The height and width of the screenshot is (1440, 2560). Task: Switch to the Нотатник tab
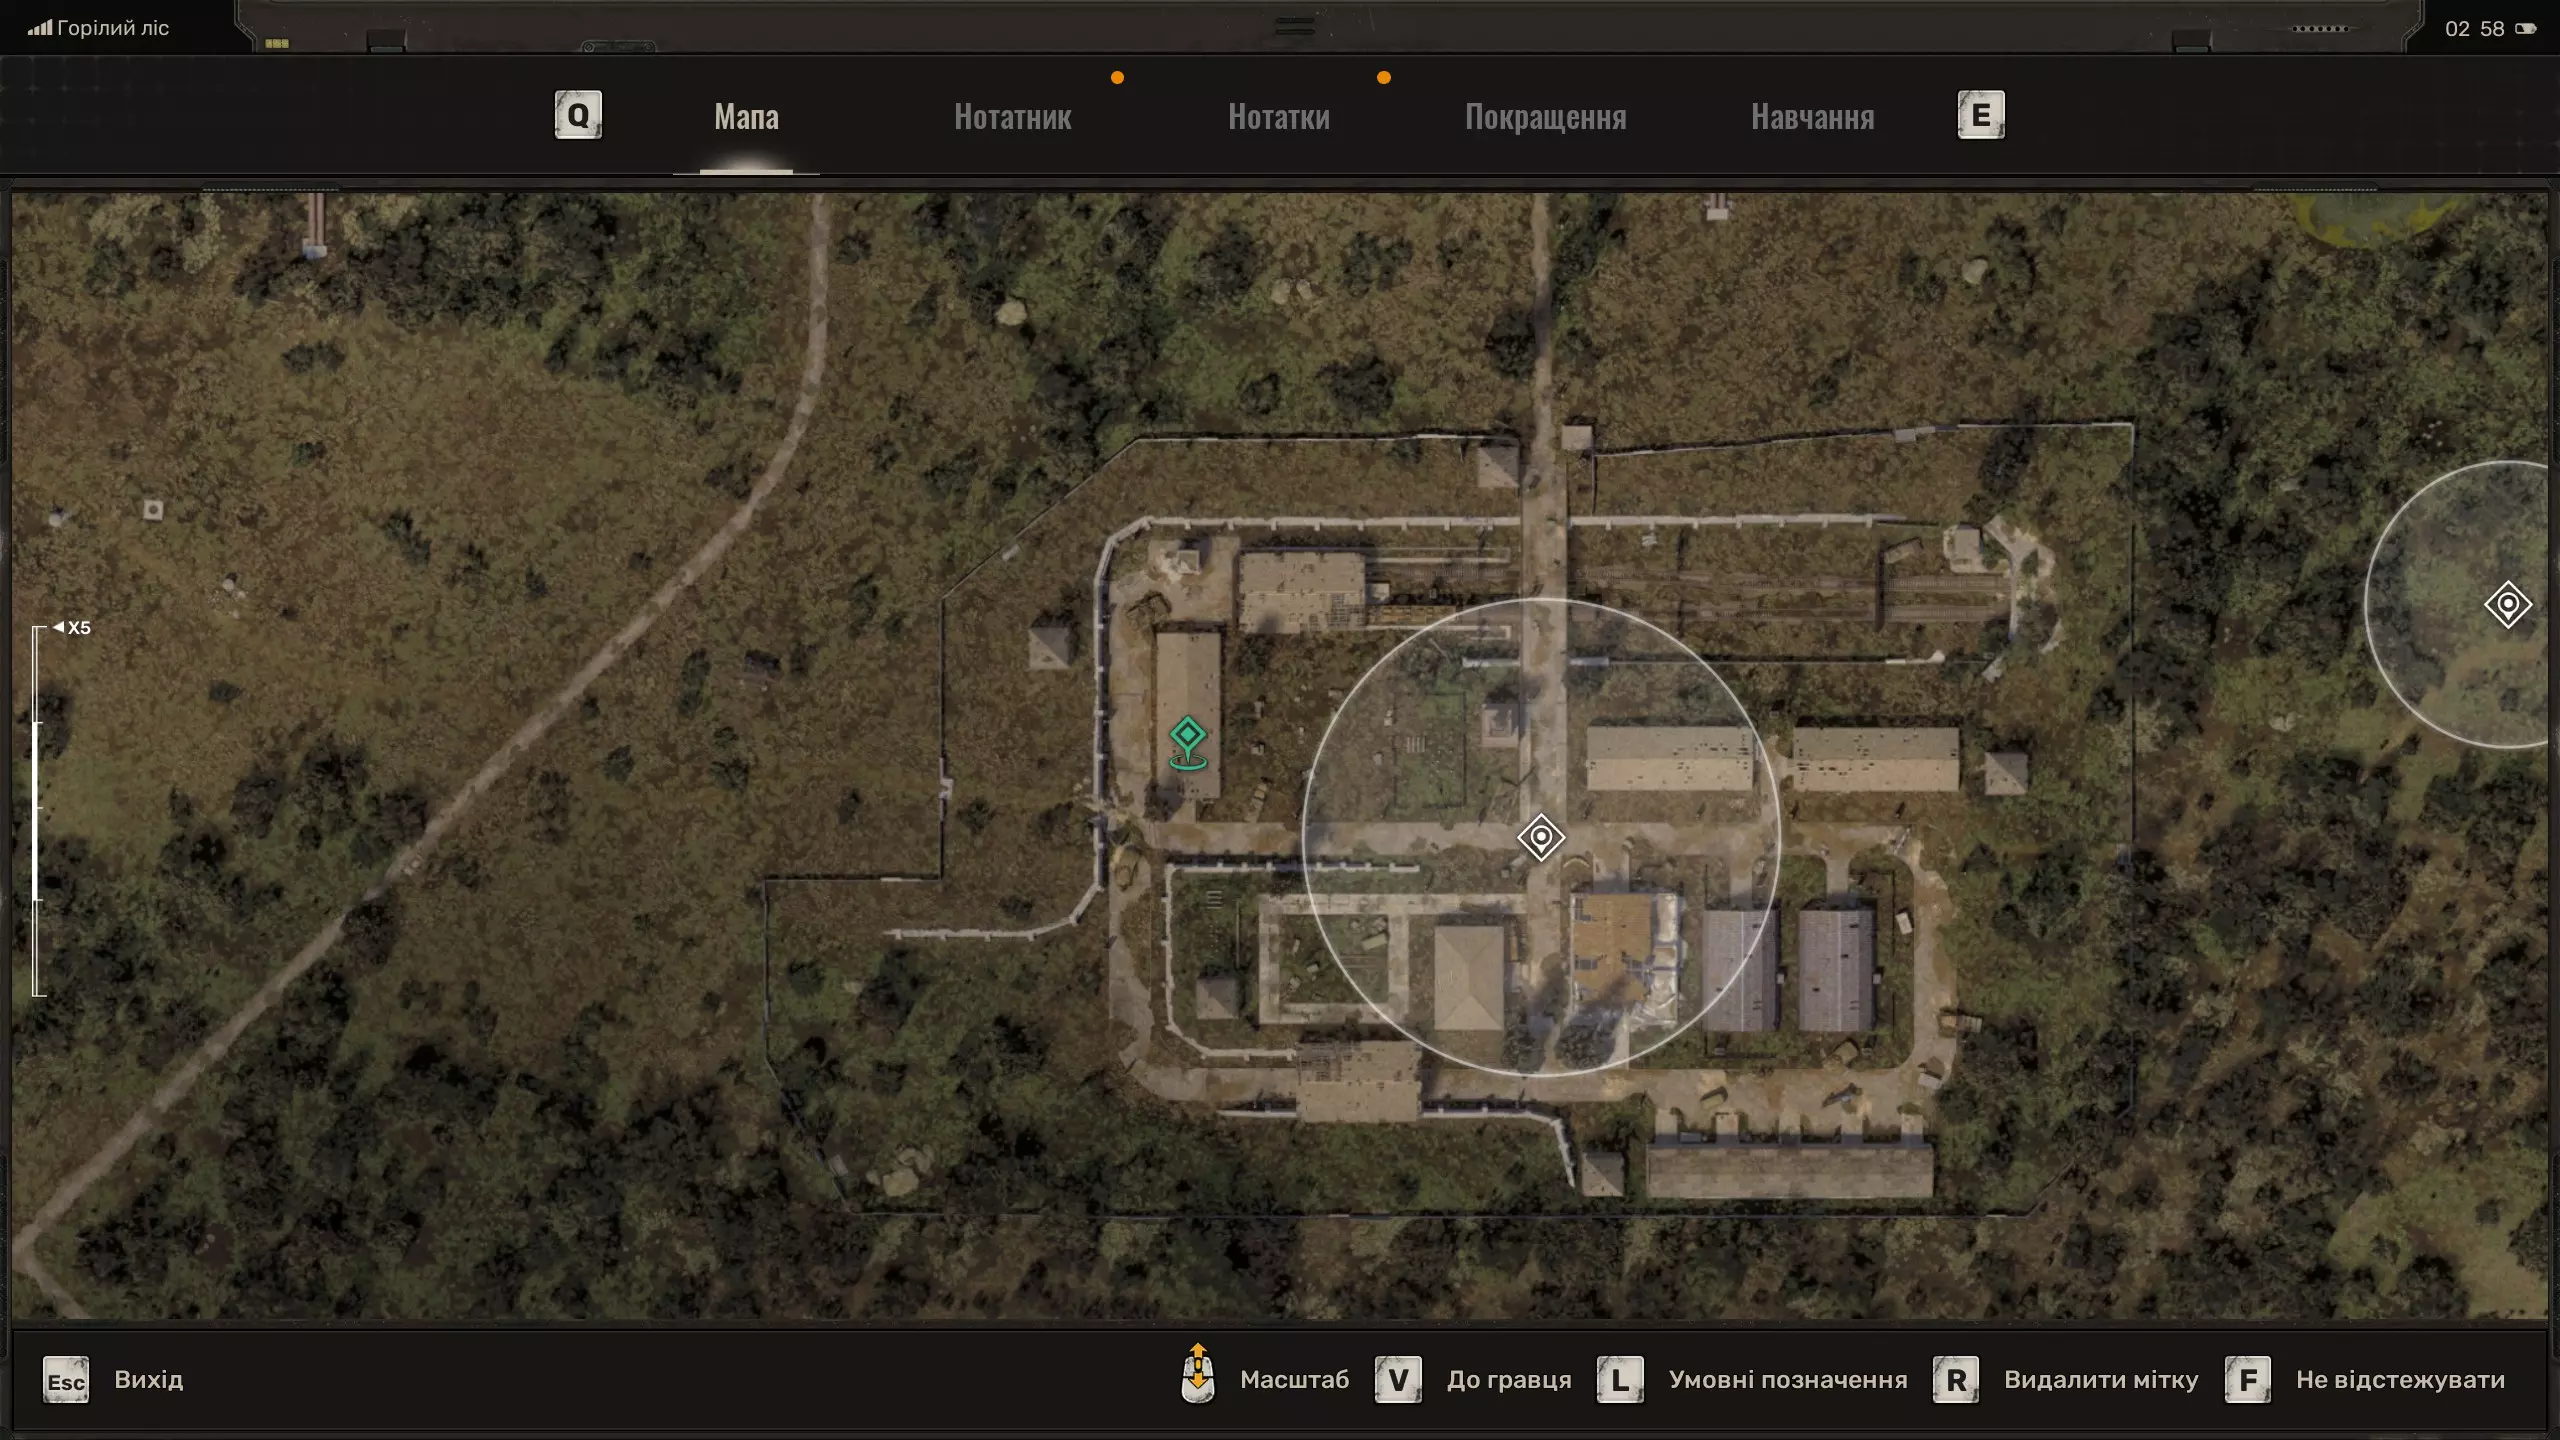(x=1012, y=117)
